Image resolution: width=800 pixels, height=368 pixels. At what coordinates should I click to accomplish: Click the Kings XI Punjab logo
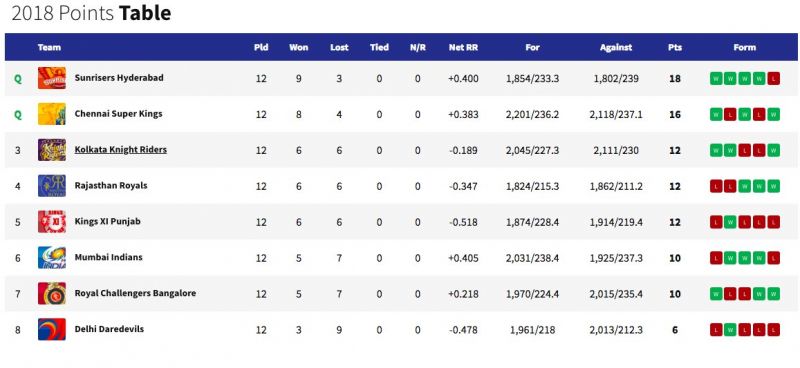click(52, 222)
